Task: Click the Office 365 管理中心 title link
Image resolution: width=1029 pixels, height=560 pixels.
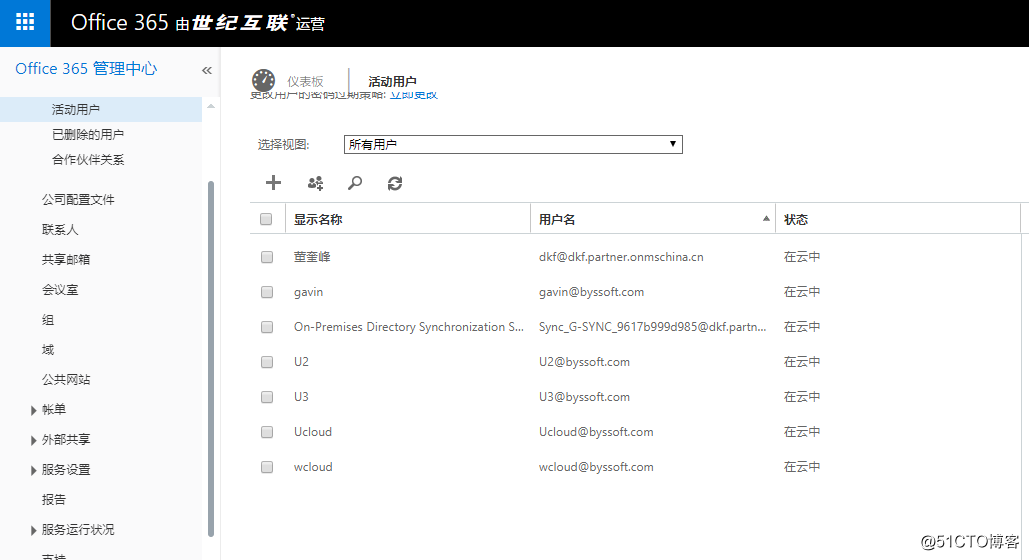Action: coord(86,69)
